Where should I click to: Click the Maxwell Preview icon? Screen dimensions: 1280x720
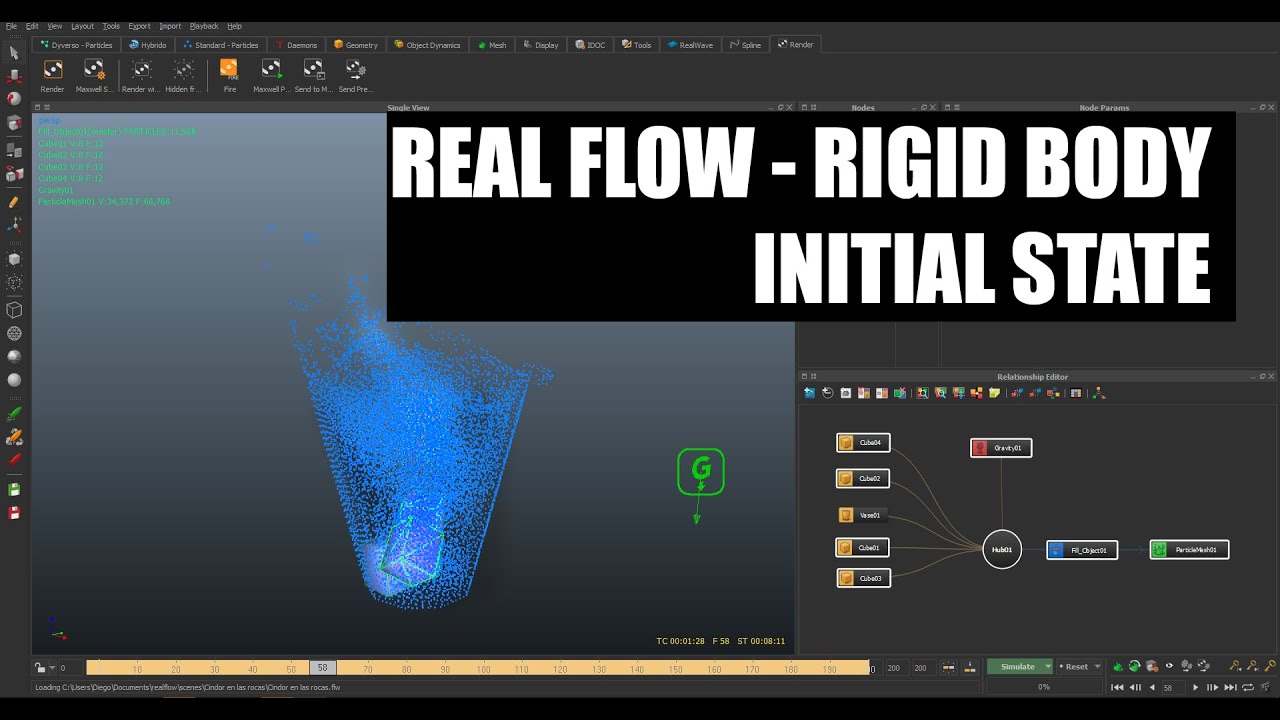coord(271,69)
